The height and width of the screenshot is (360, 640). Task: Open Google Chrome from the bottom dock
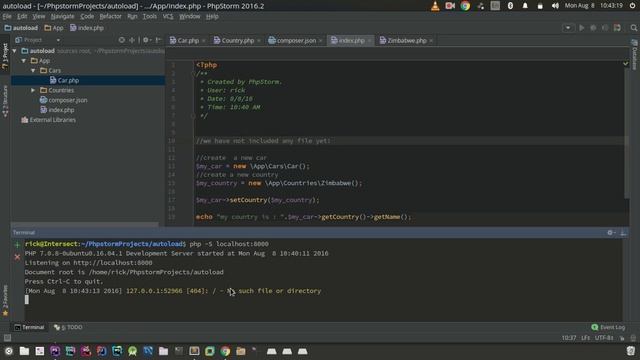point(225,351)
